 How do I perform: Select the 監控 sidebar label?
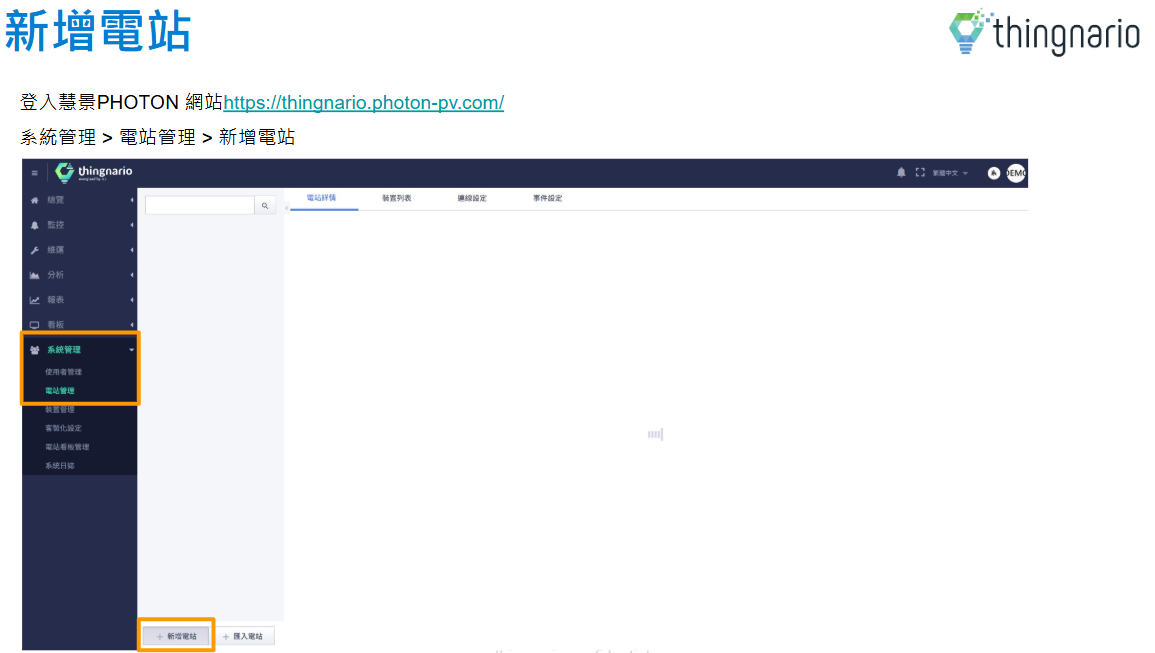tap(56, 226)
